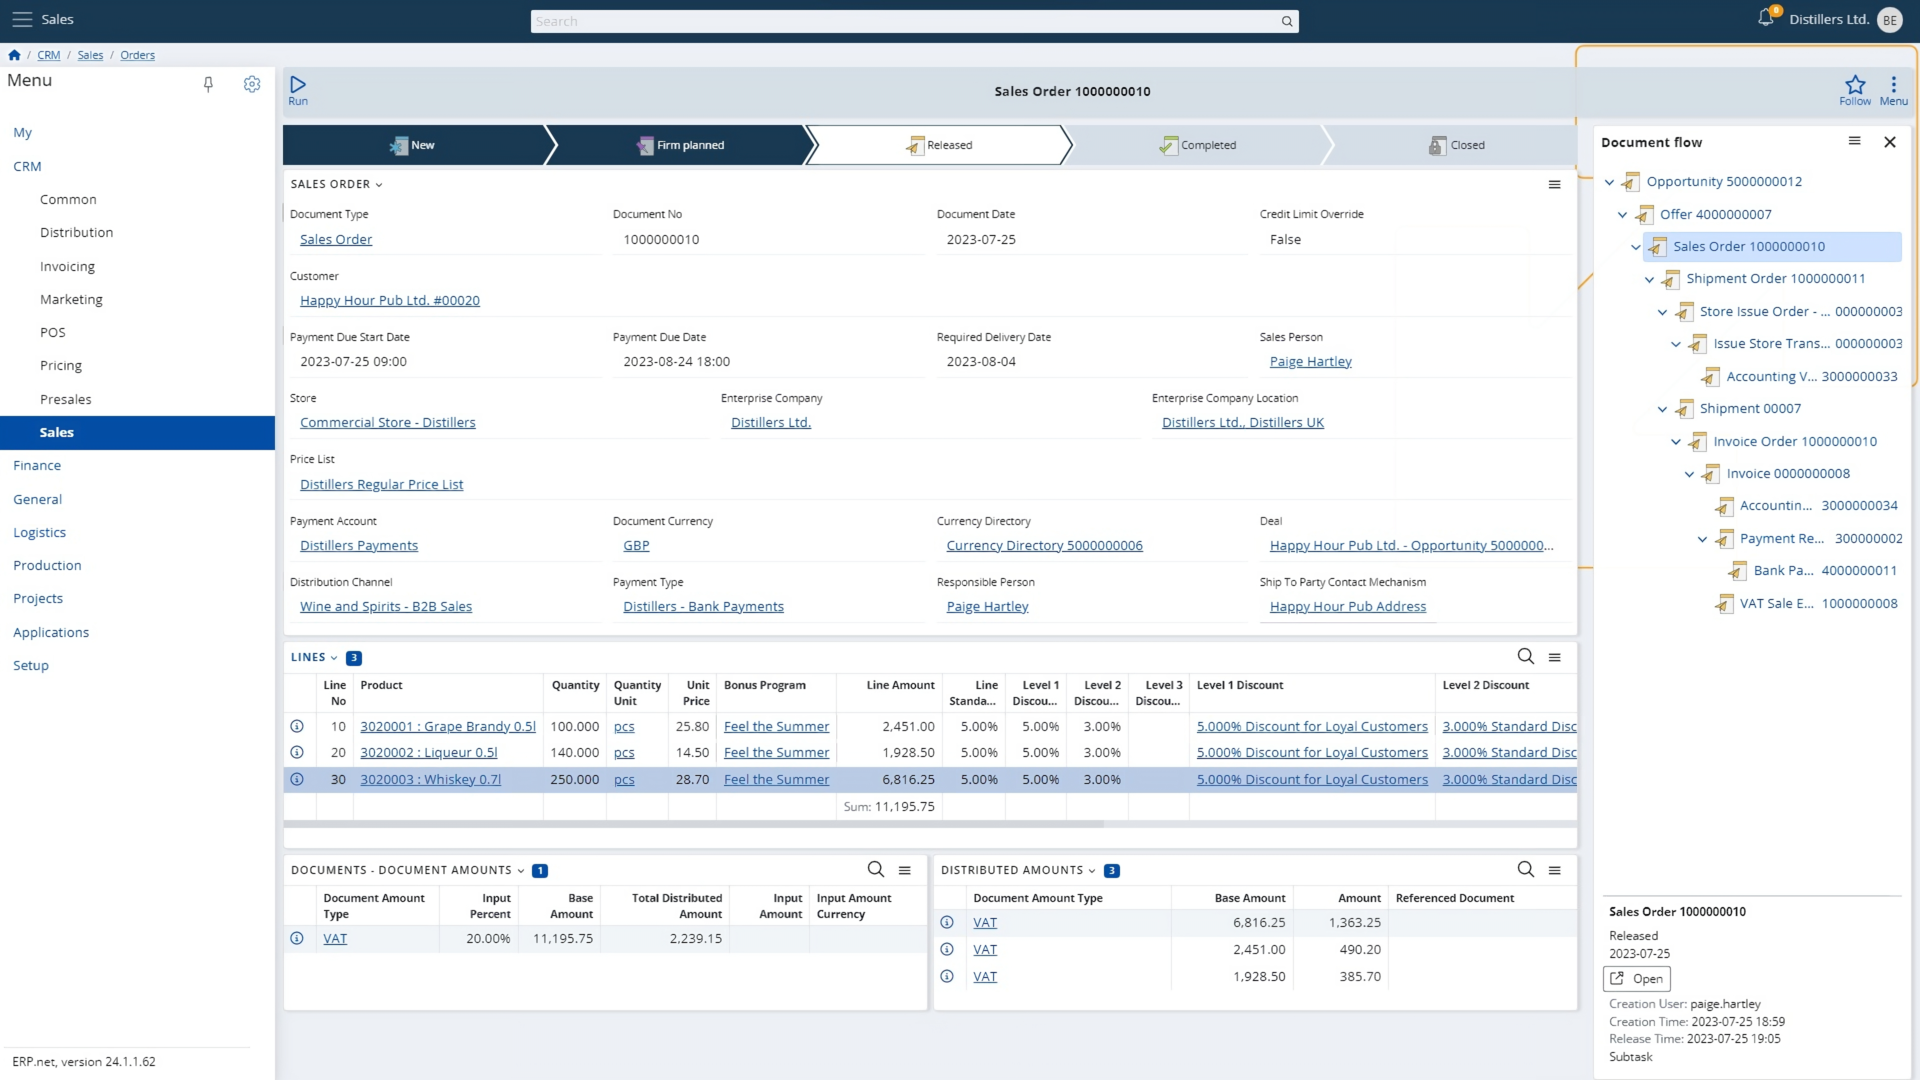
Task: Open the navigation hamburger menu
Action: 20,19
